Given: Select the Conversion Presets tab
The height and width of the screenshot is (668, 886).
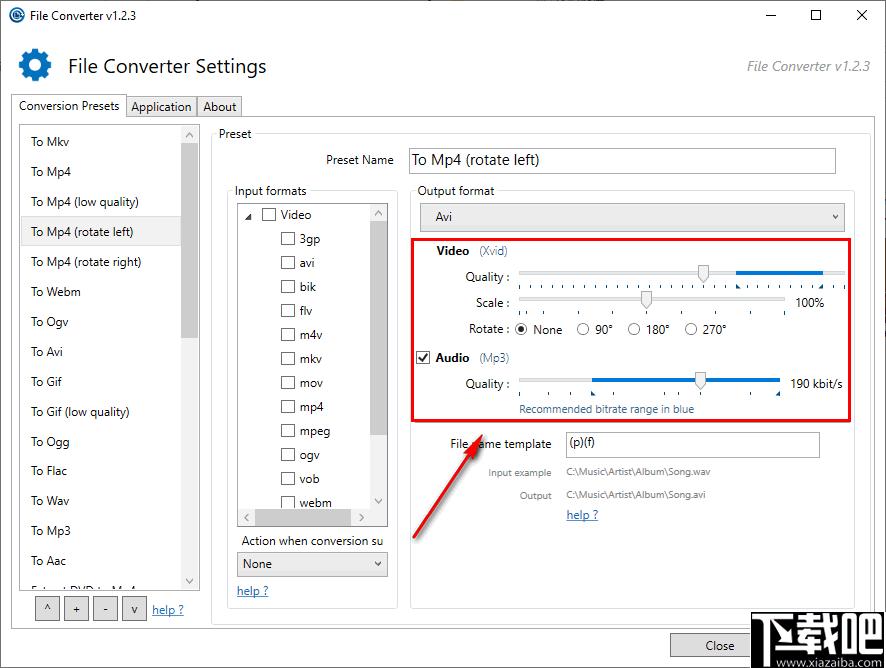Looking at the screenshot, I should (x=69, y=106).
